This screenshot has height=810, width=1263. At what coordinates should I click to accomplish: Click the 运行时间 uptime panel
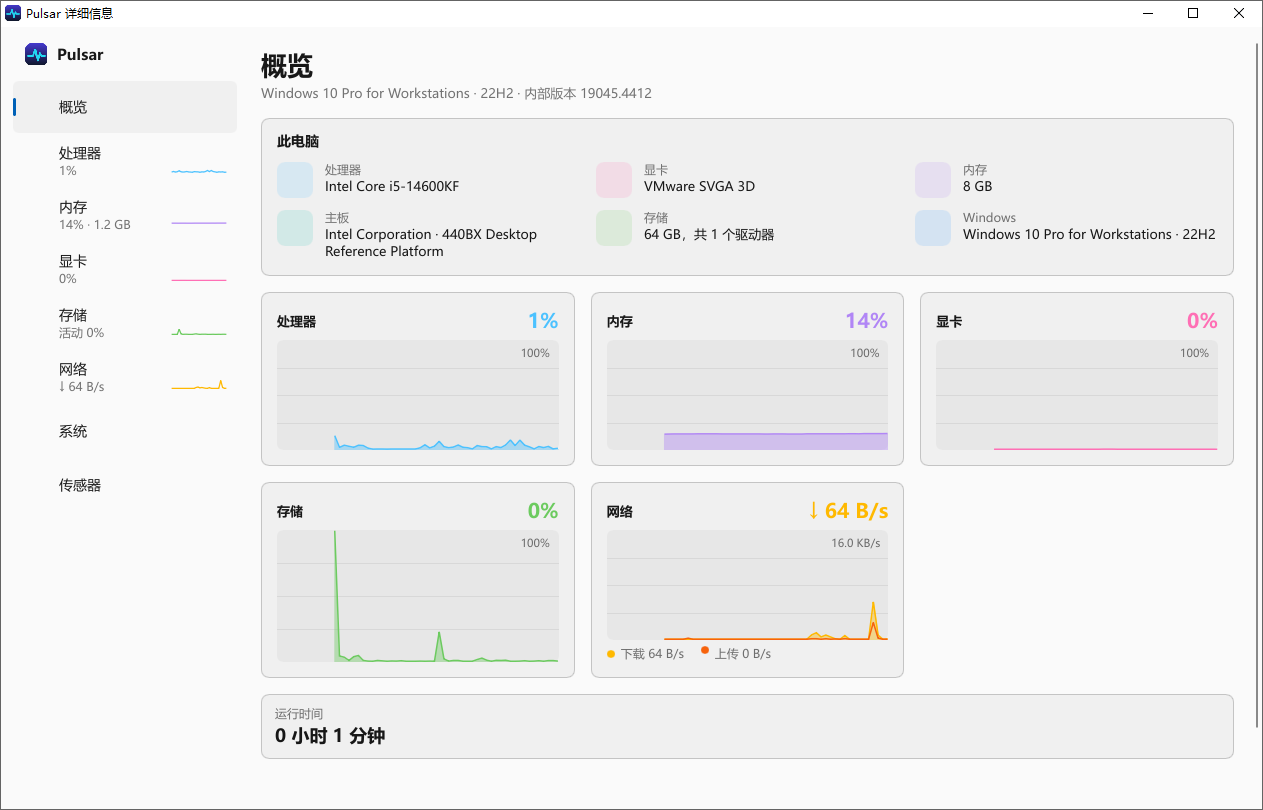tap(747, 727)
